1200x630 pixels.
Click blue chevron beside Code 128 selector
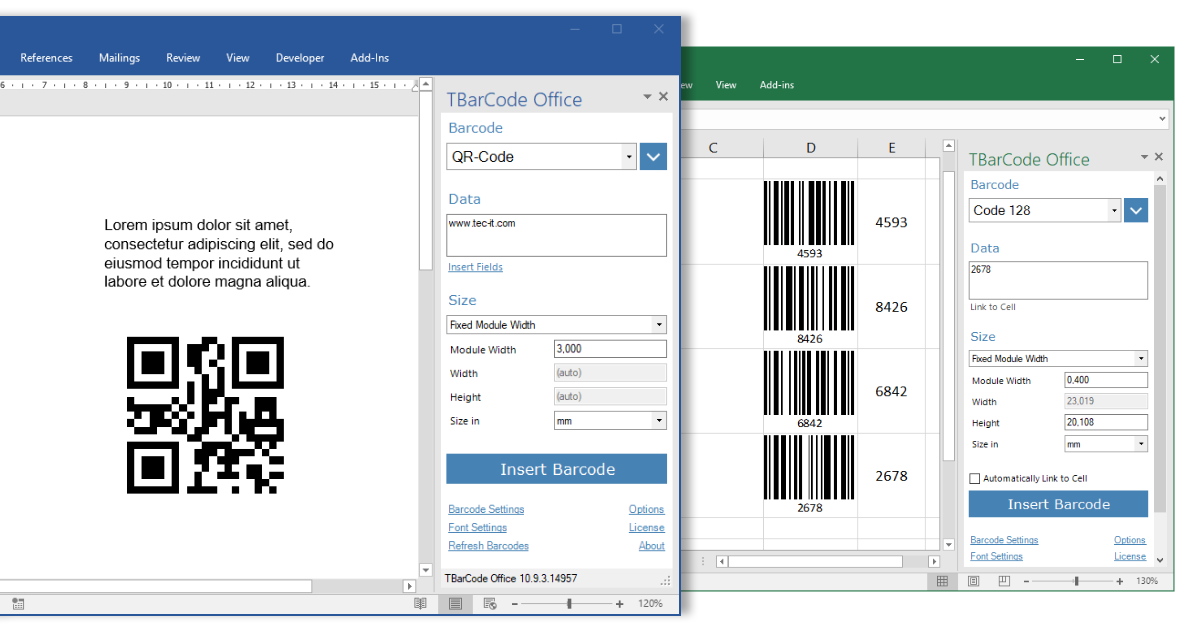(1136, 210)
